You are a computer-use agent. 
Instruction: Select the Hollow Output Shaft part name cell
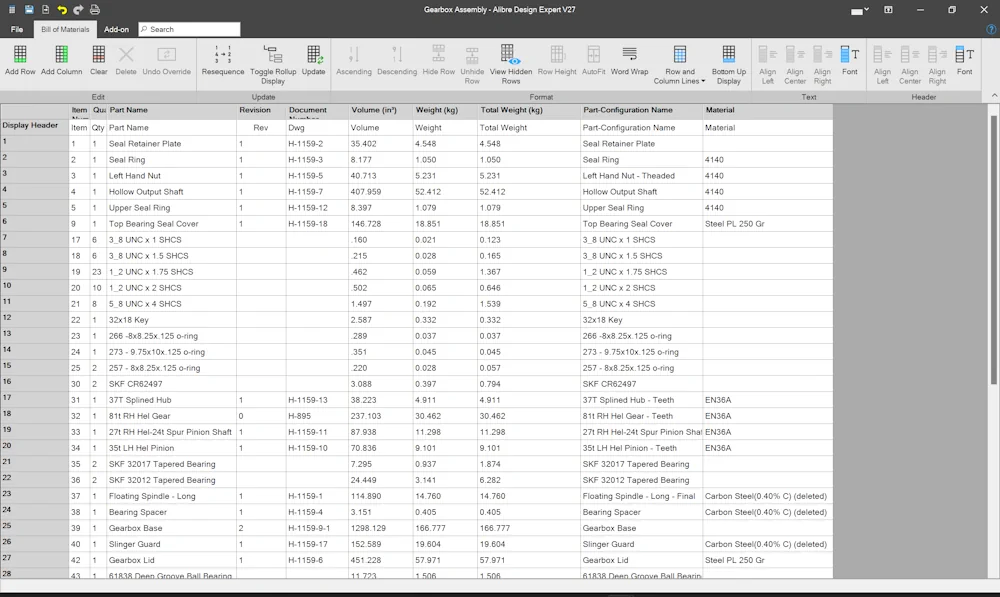tap(171, 191)
